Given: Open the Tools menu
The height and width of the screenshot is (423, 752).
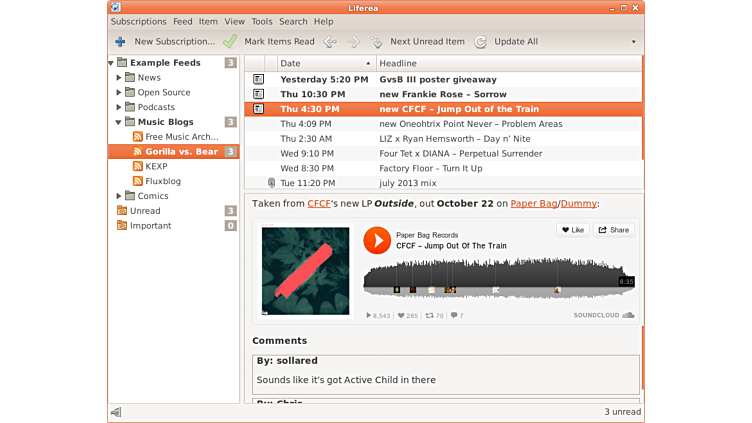Looking at the screenshot, I should click(x=262, y=21).
